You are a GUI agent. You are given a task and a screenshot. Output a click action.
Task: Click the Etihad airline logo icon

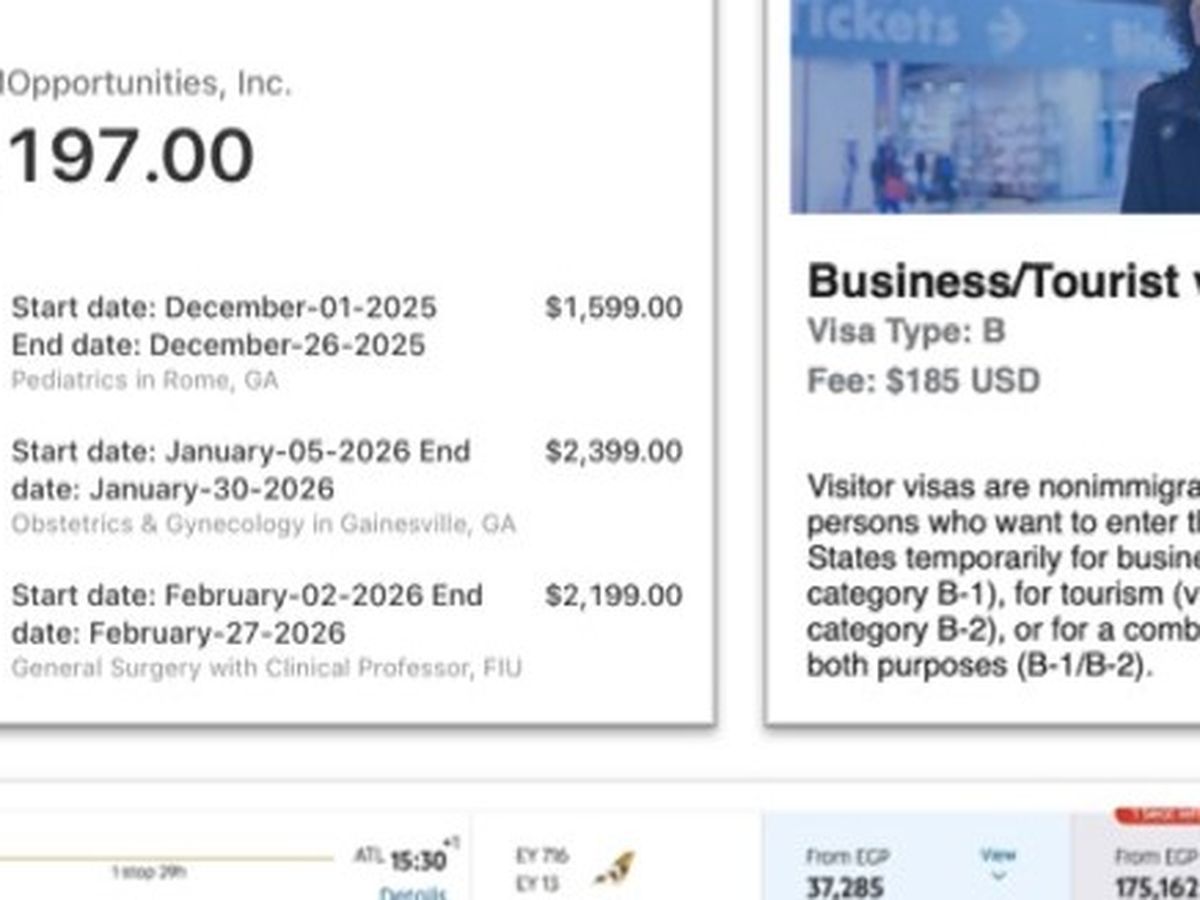(x=614, y=868)
